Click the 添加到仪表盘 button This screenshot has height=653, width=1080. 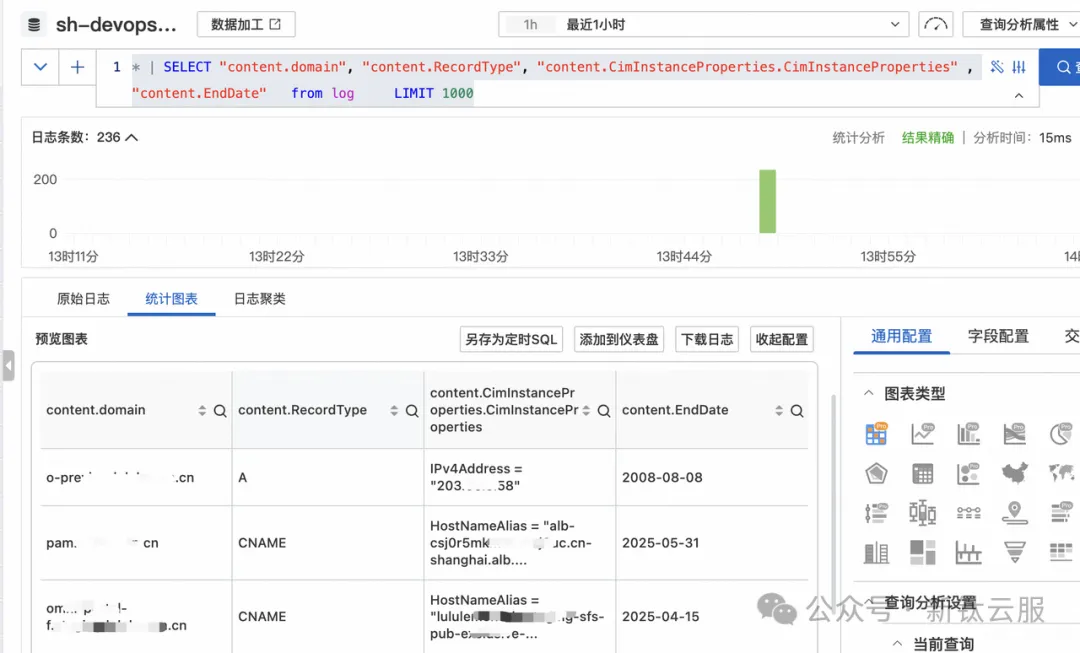619,339
